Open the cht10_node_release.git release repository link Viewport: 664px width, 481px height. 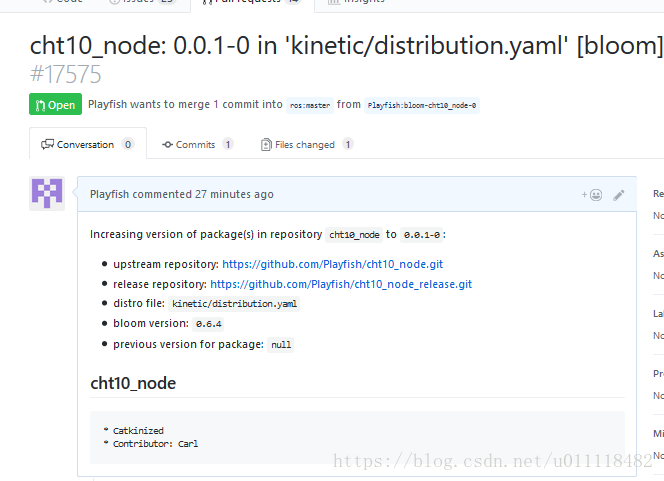[341, 284]
